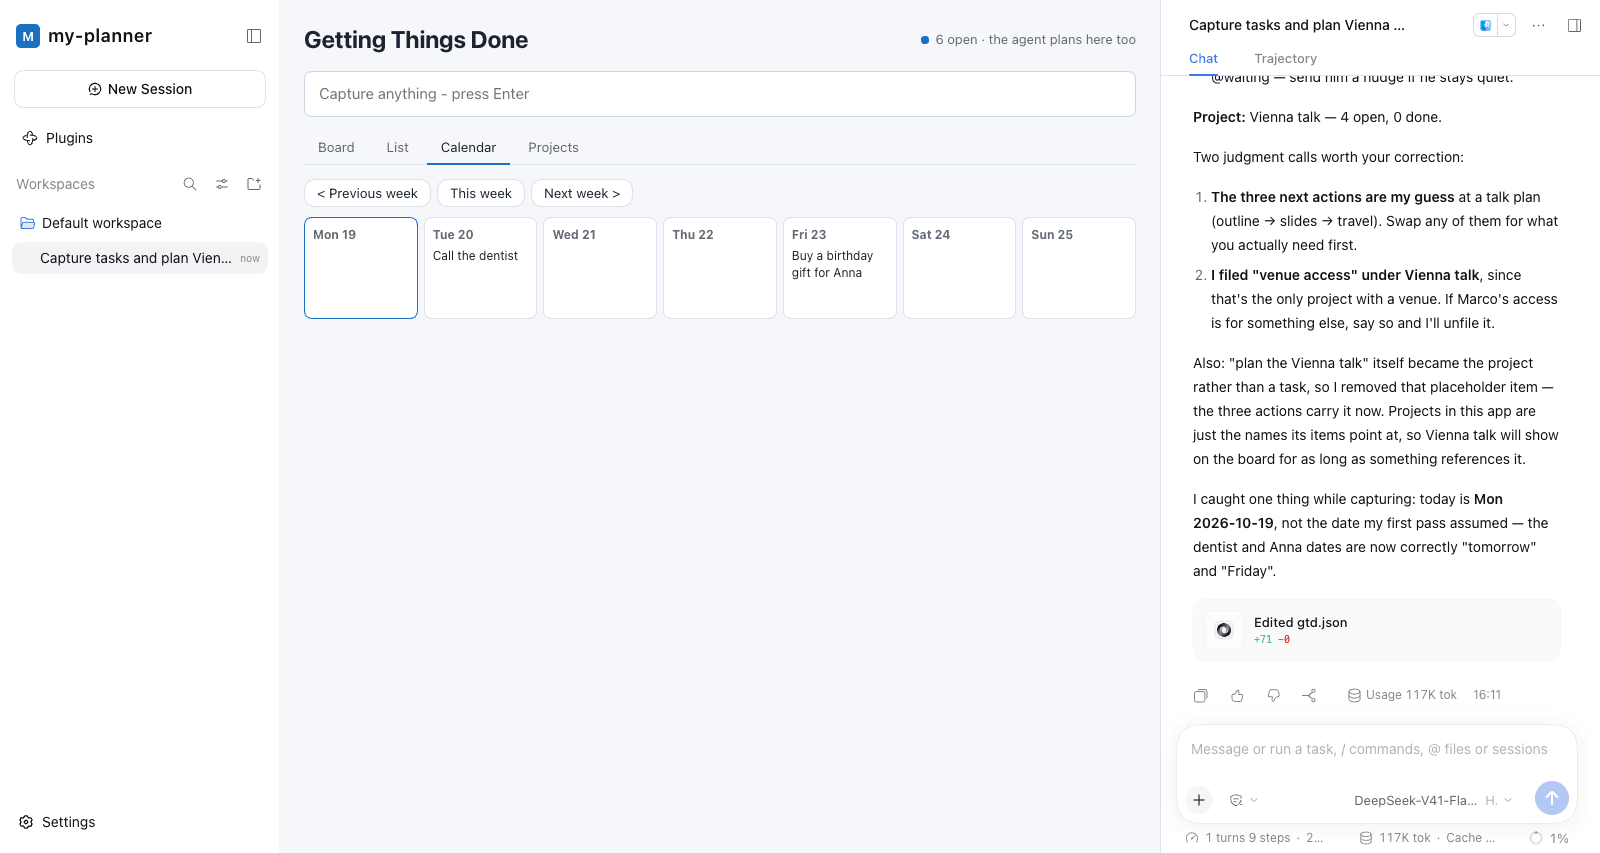The image size is (1600, 853).
Task: Click the chat message input box
Action: coord(1377,749)
